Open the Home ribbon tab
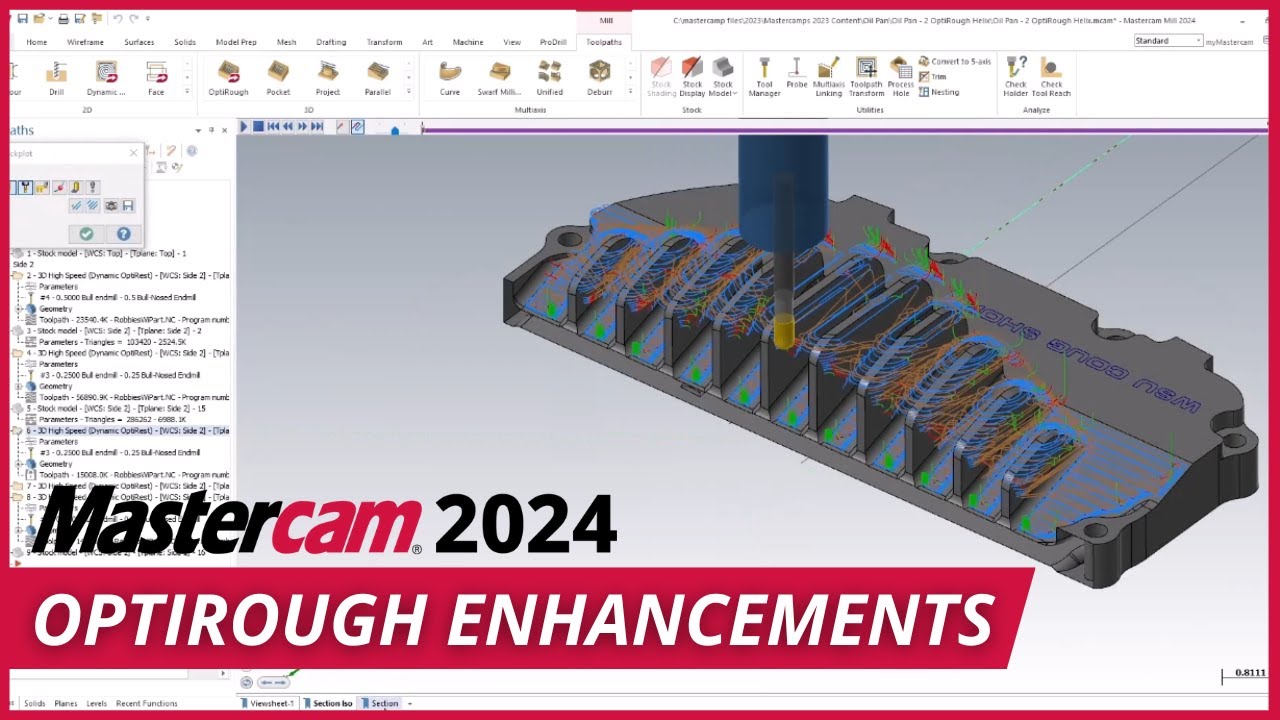The height and width of the screenshot is (720, 1280). (37, 42)
